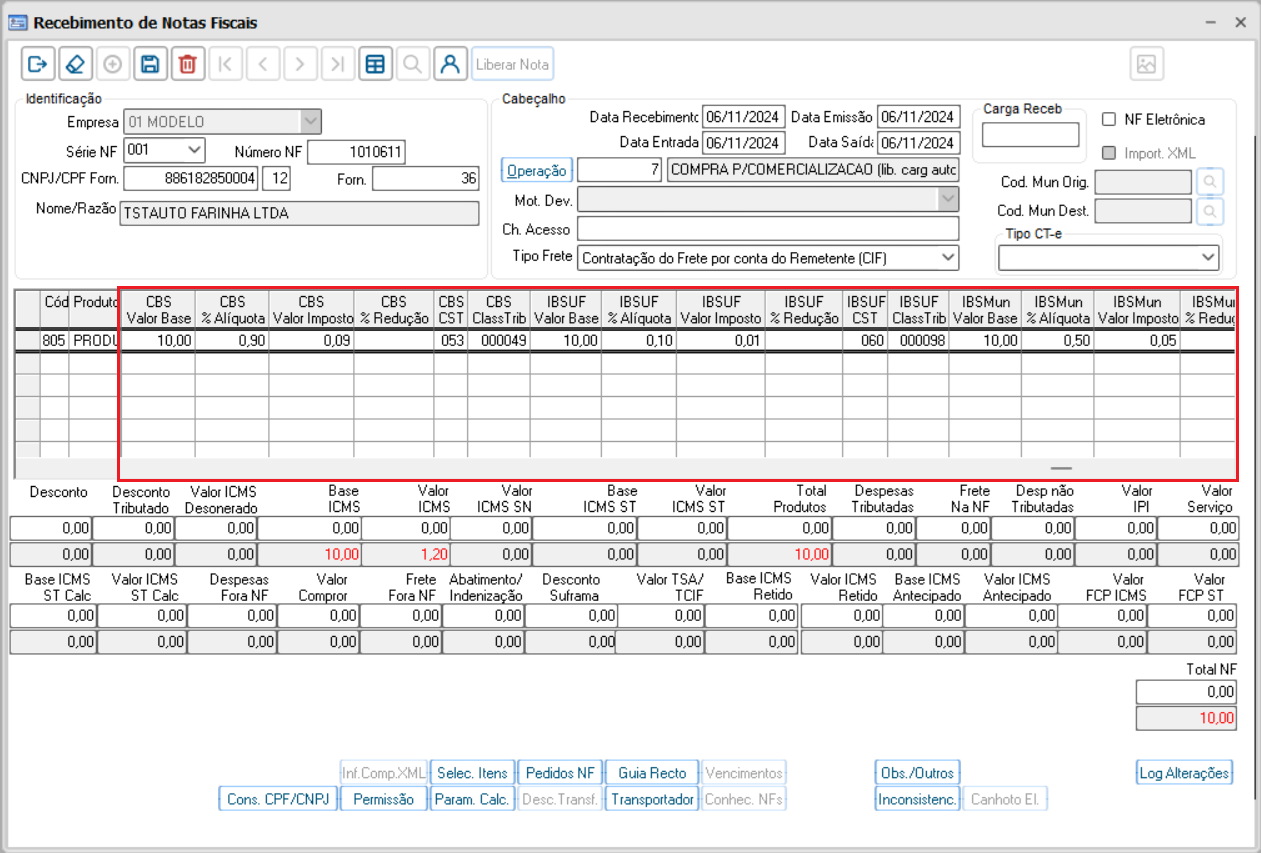Viewport: 1261px width, 853px height.
Task: Click the Desc.Transf. button
Action: pyautogui.click(x=560, y=799)
